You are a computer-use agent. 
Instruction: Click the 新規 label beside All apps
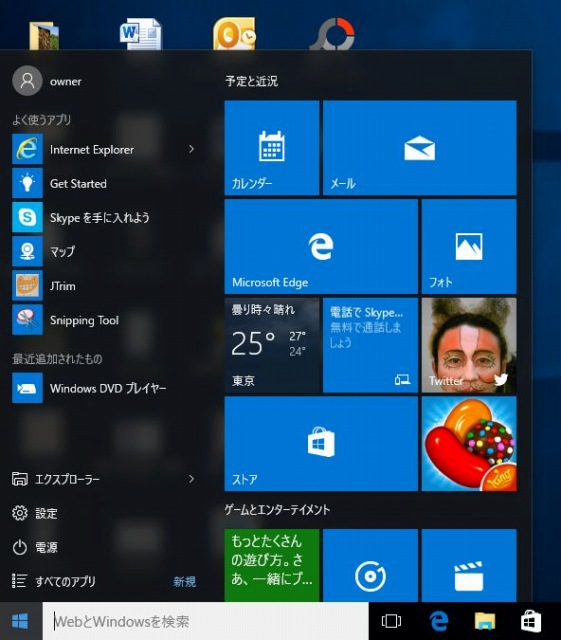pyautogui.click(x=184, y=581)
